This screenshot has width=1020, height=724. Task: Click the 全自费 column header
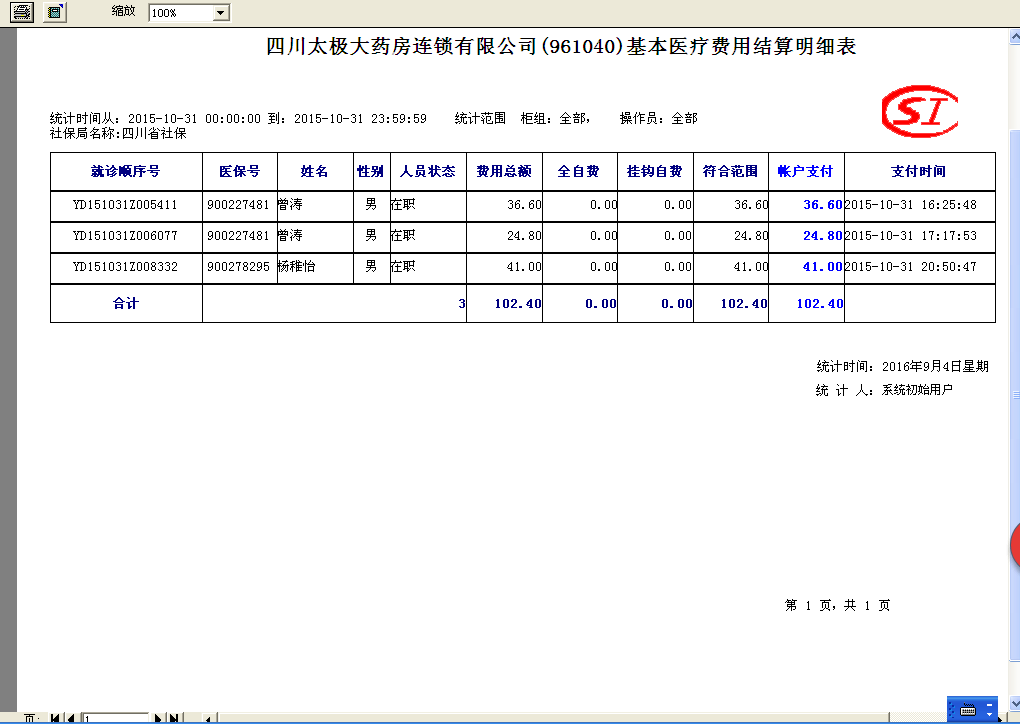click(x=579, y=171)
